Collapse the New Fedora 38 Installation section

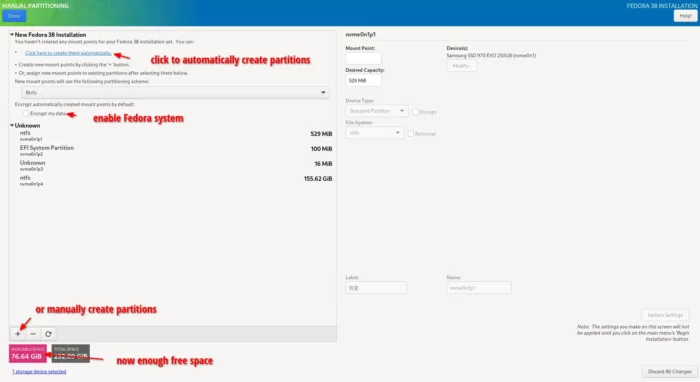12,34
